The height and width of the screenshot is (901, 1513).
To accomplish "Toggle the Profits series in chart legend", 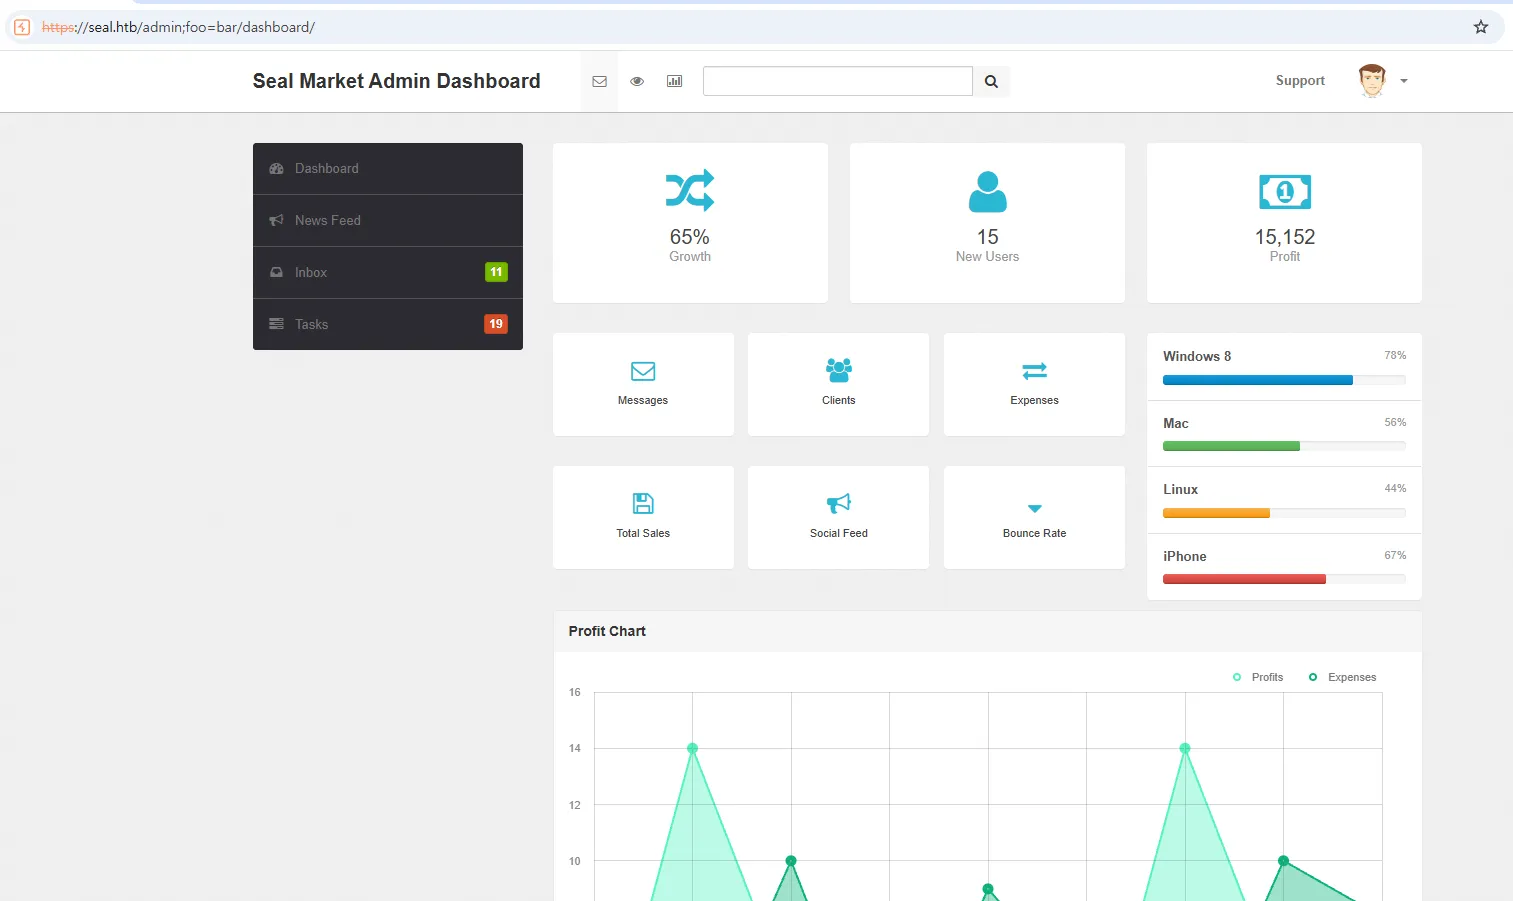I will click(1258, 677).
